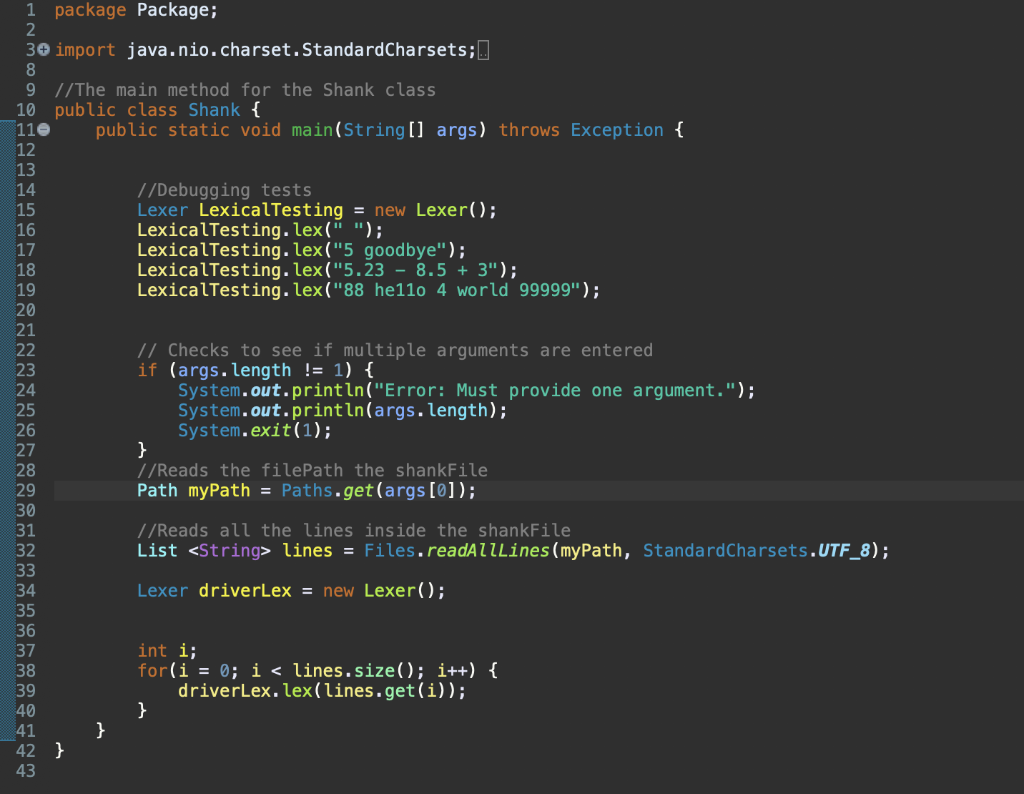Viewport: 1024px width, 794px height.
Task: Click "driverLex.lex(lines.get(i));" on line 39
Action: pos(323,691)
